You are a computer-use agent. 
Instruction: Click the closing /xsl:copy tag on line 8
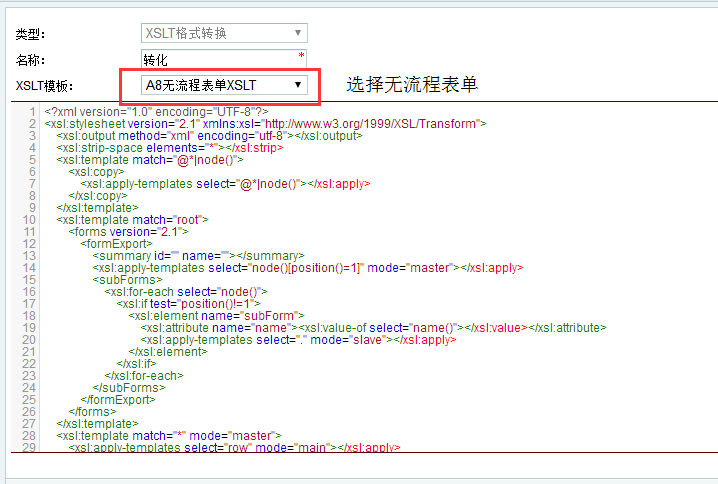tap(98, 196)
